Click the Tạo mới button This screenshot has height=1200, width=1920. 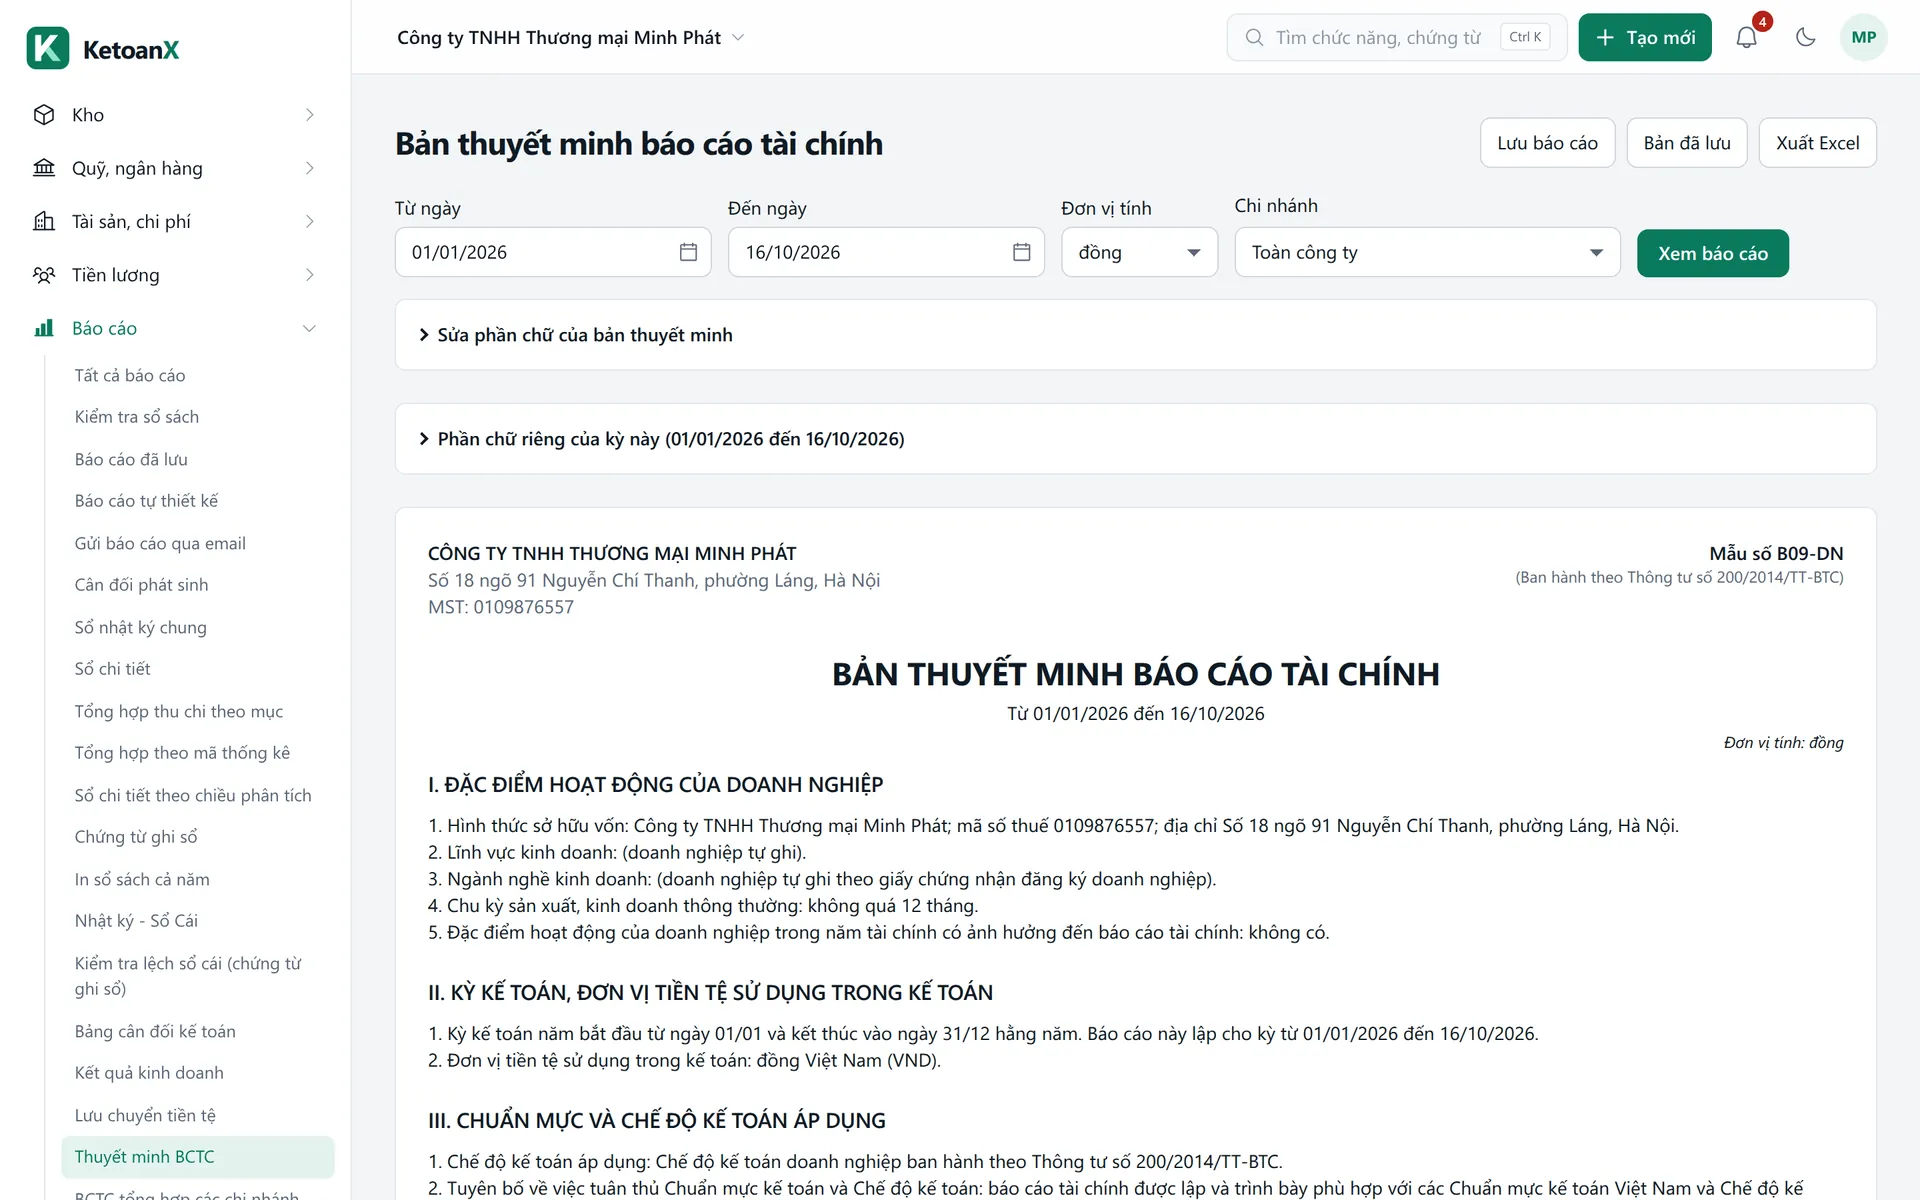click(x=1645, y=37)
